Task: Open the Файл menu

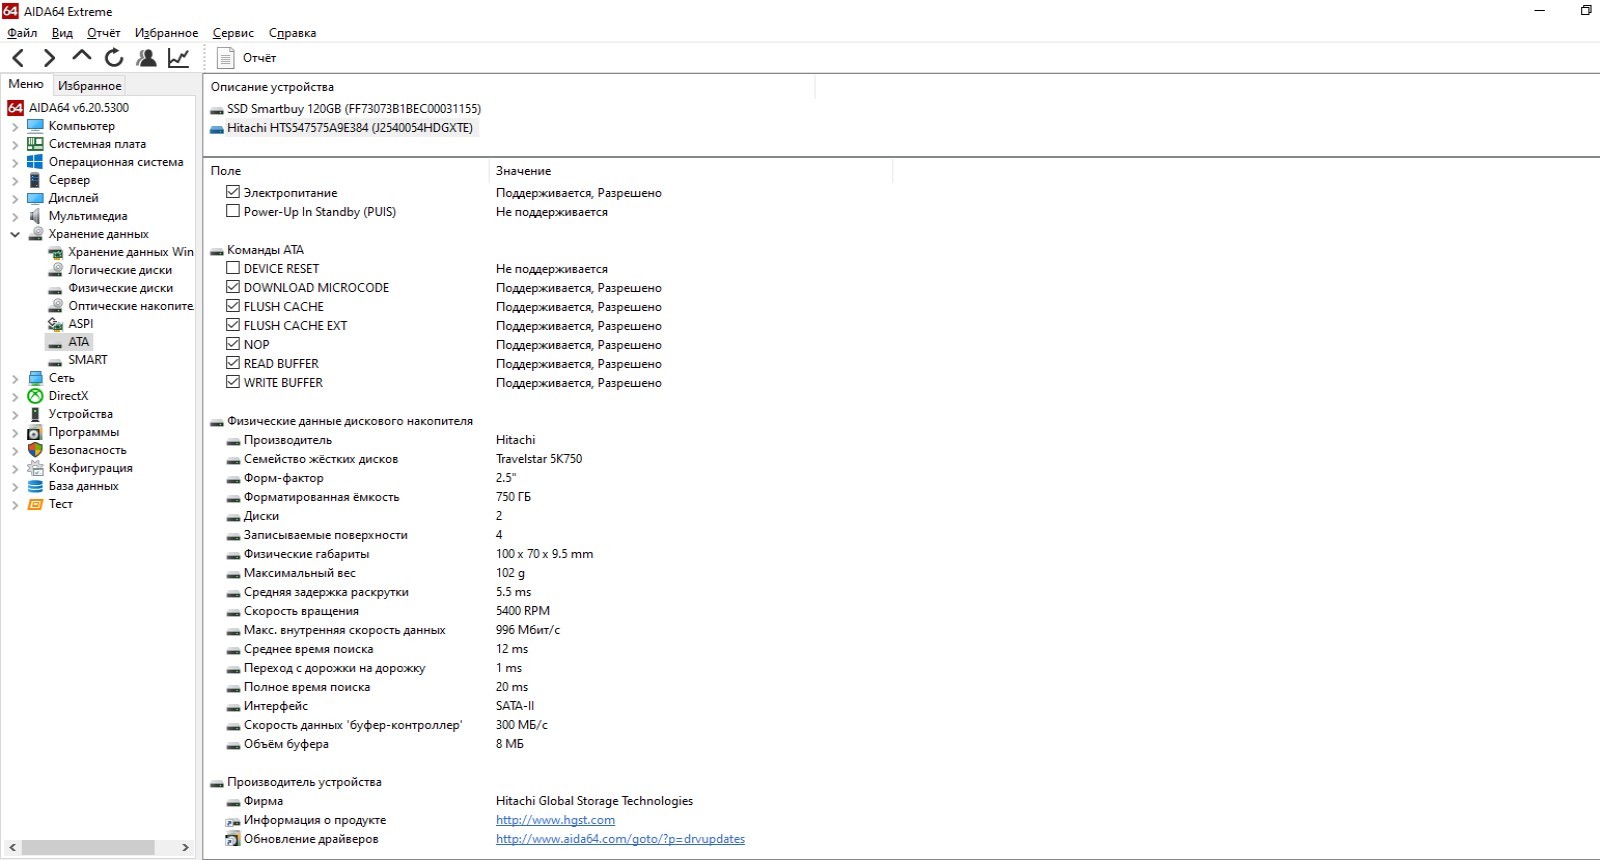Action: click(22, 33)
